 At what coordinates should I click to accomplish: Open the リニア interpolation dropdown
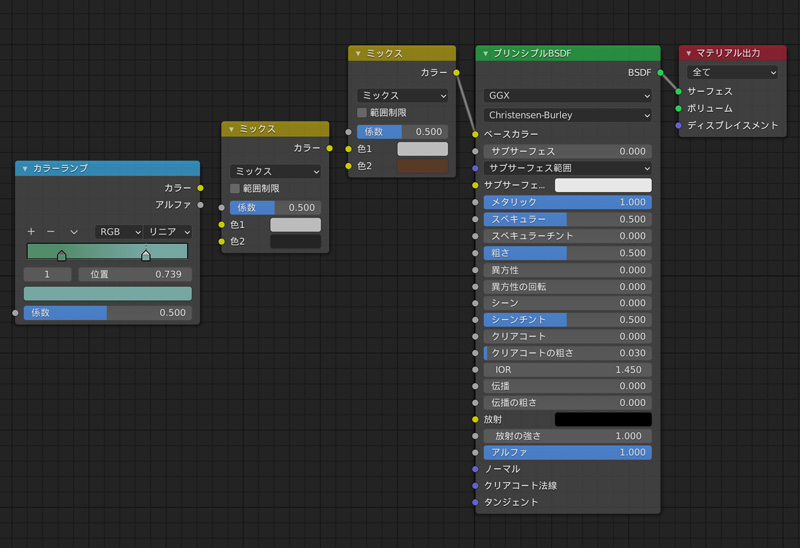[x=167, y=232]
